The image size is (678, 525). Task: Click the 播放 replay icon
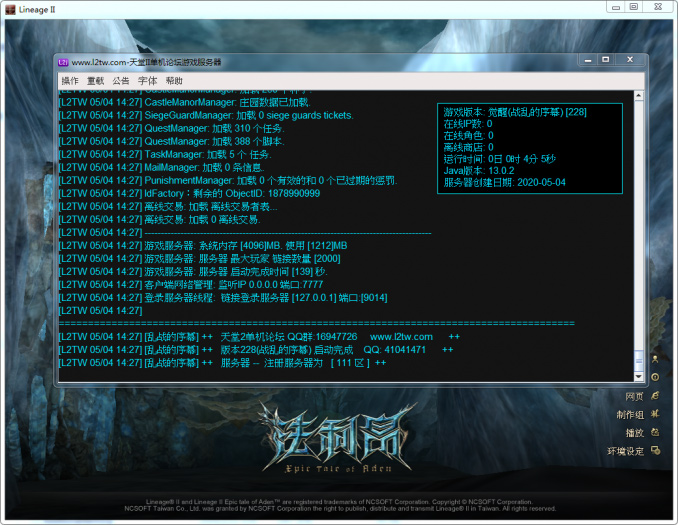click(x=655, y=432)
